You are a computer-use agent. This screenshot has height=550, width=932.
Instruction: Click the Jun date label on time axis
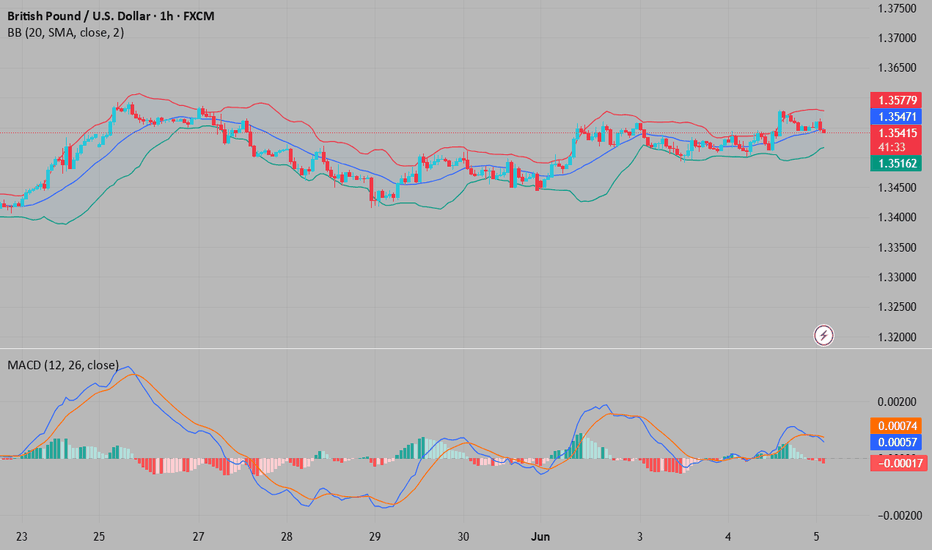click(x=540, y=537)
